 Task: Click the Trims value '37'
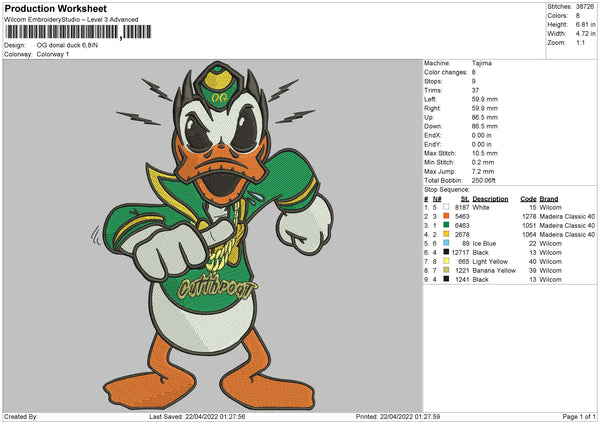475,90
